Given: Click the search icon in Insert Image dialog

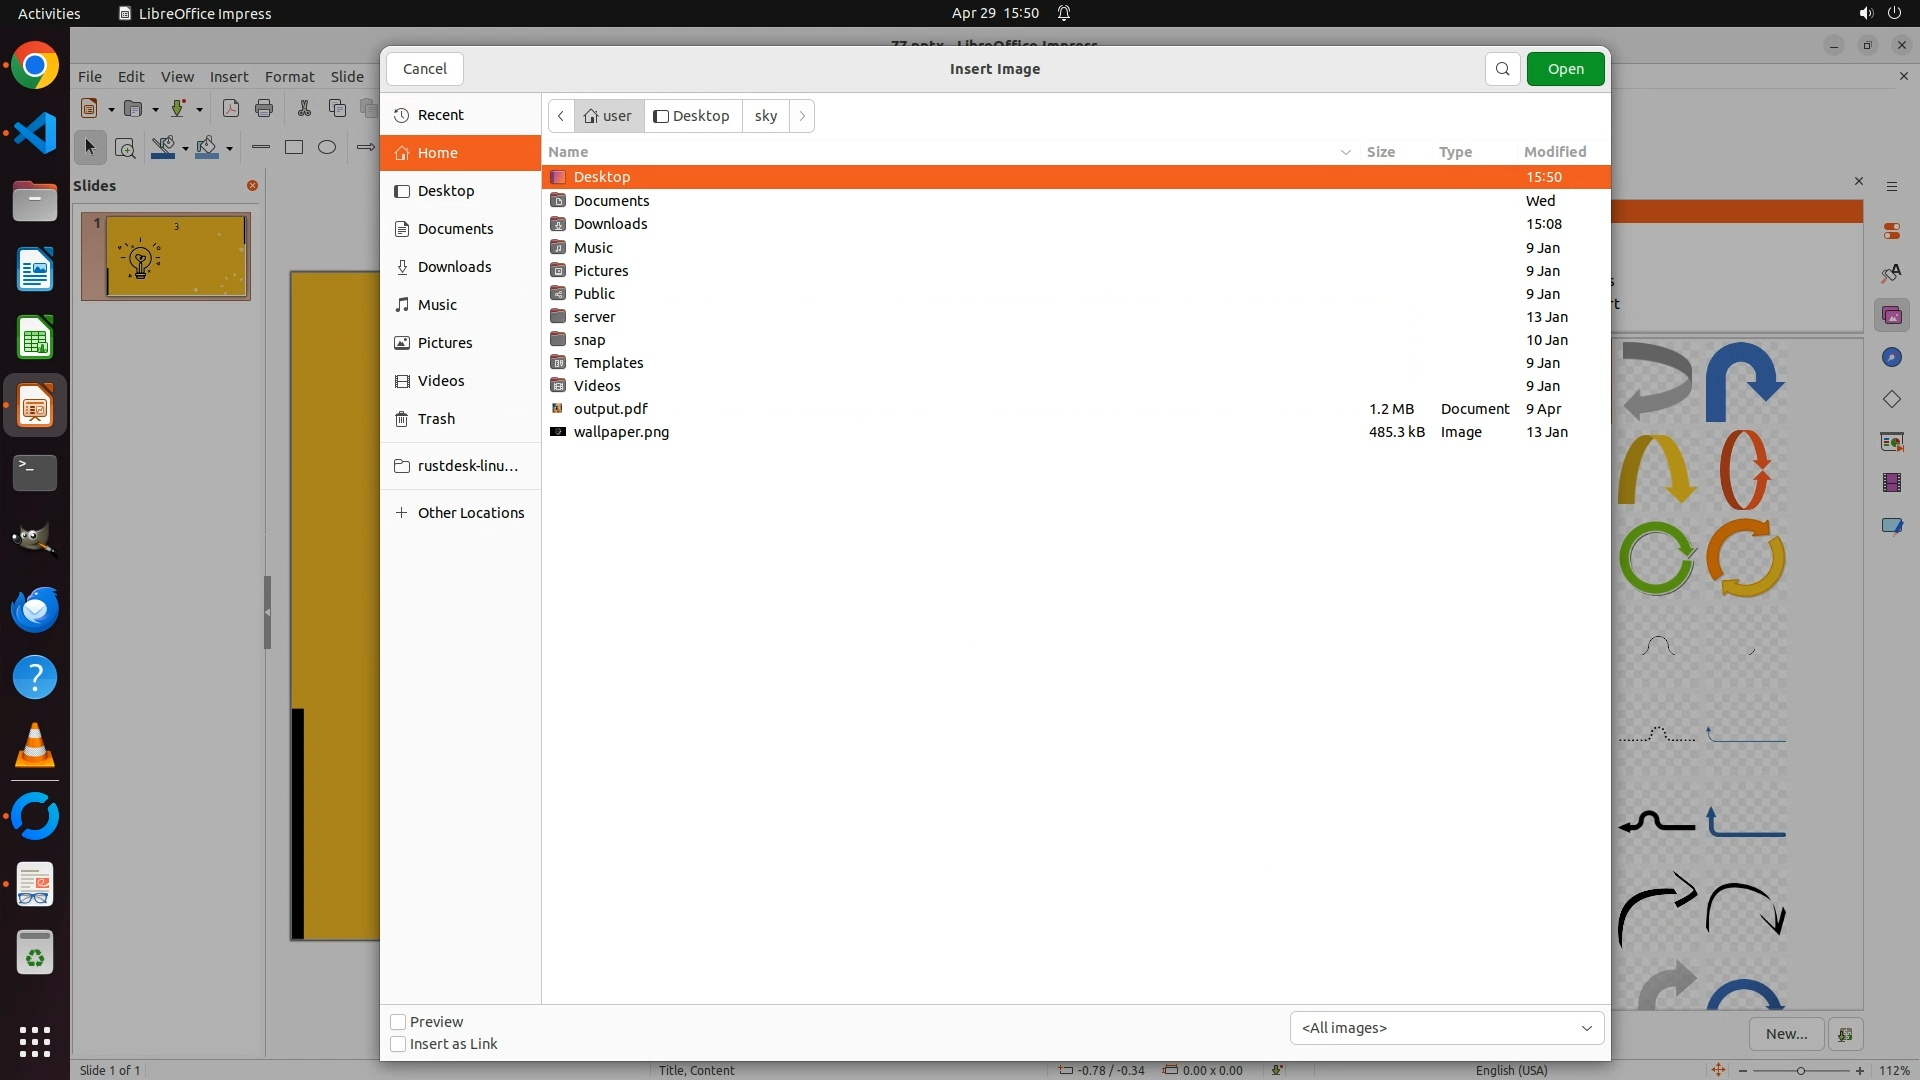Looking at the screenshot, I should pyautogui.click(x=1502, y=69).
